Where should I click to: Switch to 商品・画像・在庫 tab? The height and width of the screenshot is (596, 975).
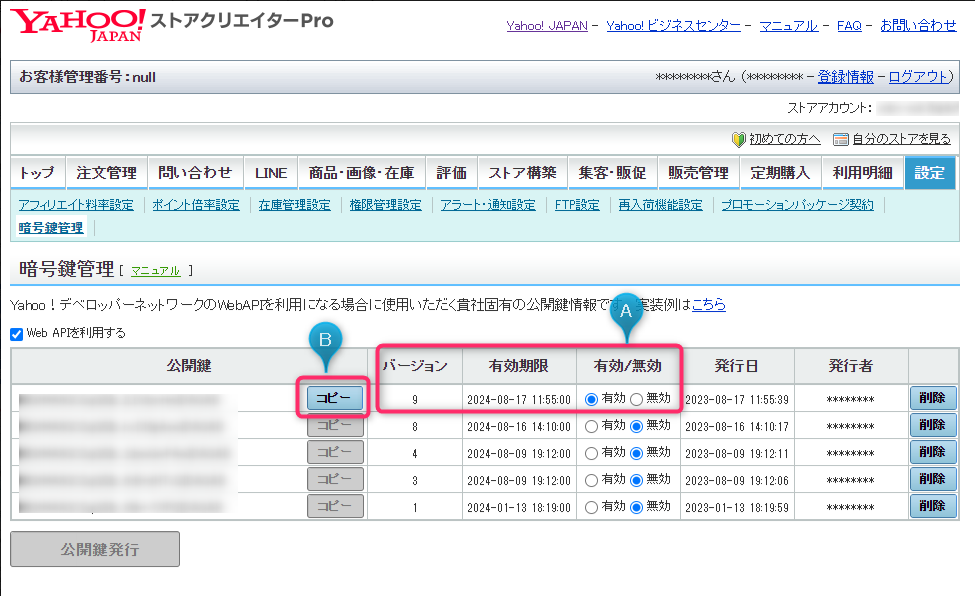click(x=362, y=173)
